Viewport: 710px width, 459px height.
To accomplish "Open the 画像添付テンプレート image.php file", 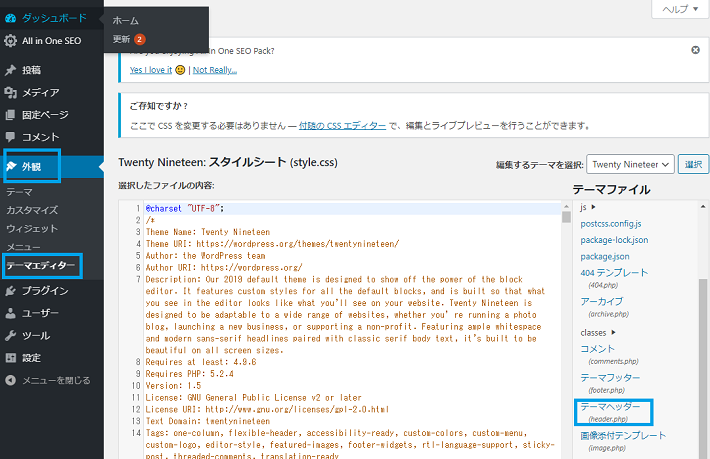I will point(623,435).
